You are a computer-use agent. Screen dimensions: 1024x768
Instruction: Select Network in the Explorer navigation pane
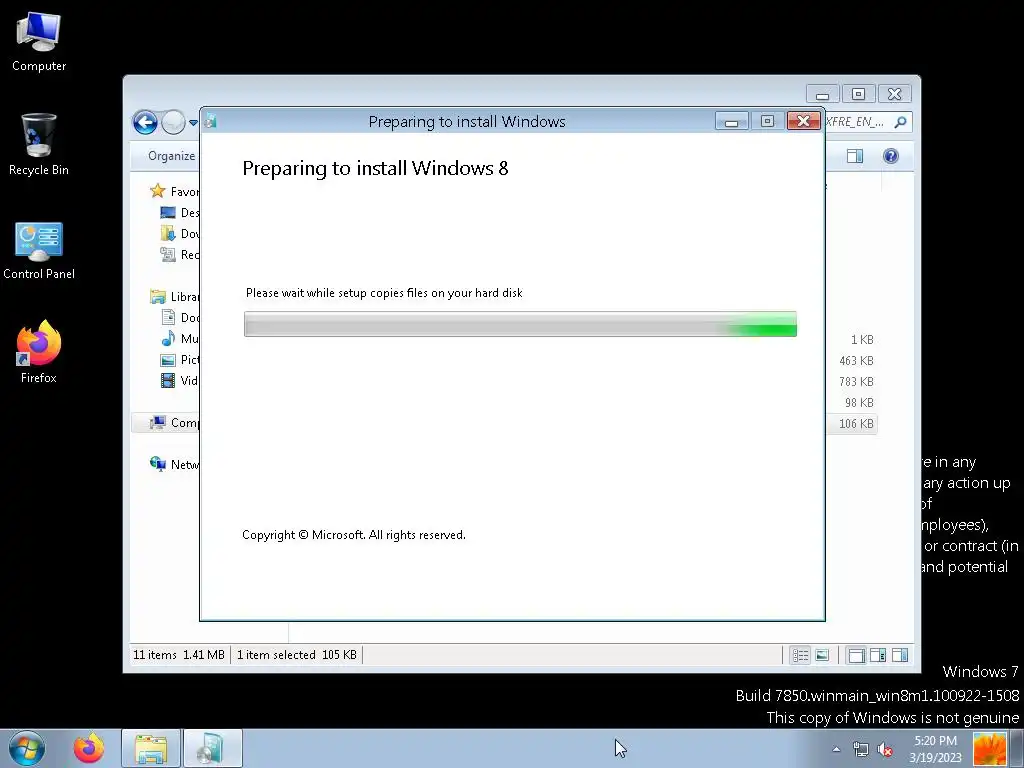174,464
